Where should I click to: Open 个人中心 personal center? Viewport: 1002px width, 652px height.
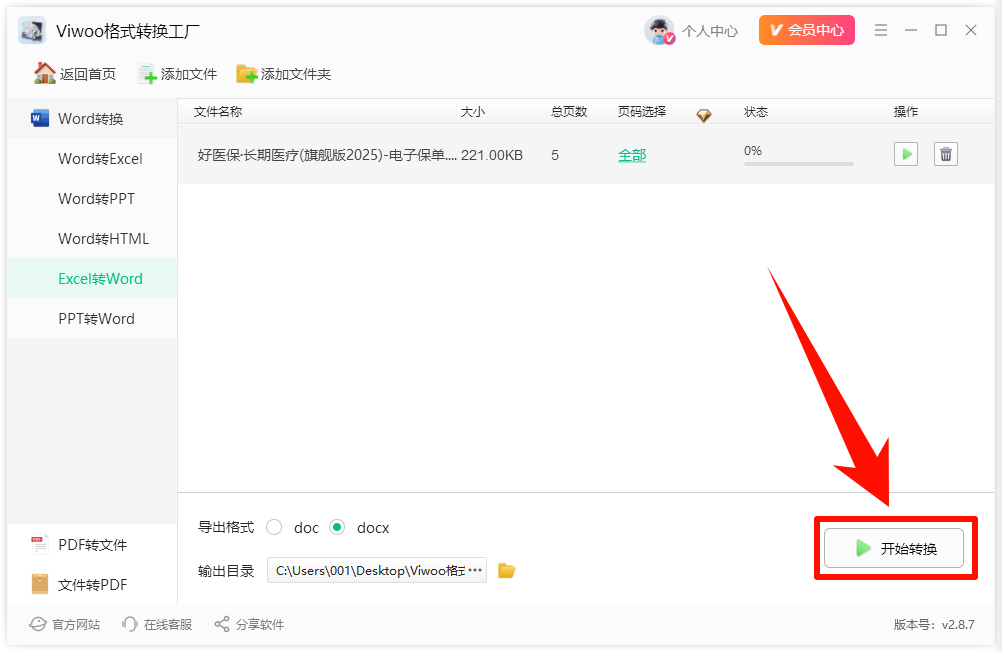(x=709, y=31)
